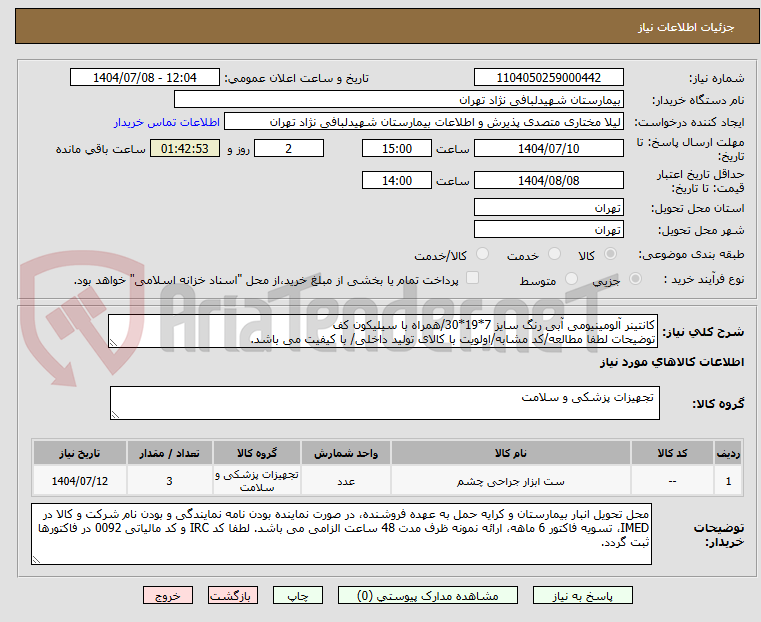The image size is (761, 622).
Task: Click the نام کالا column header
Action: tap(511, 453)
